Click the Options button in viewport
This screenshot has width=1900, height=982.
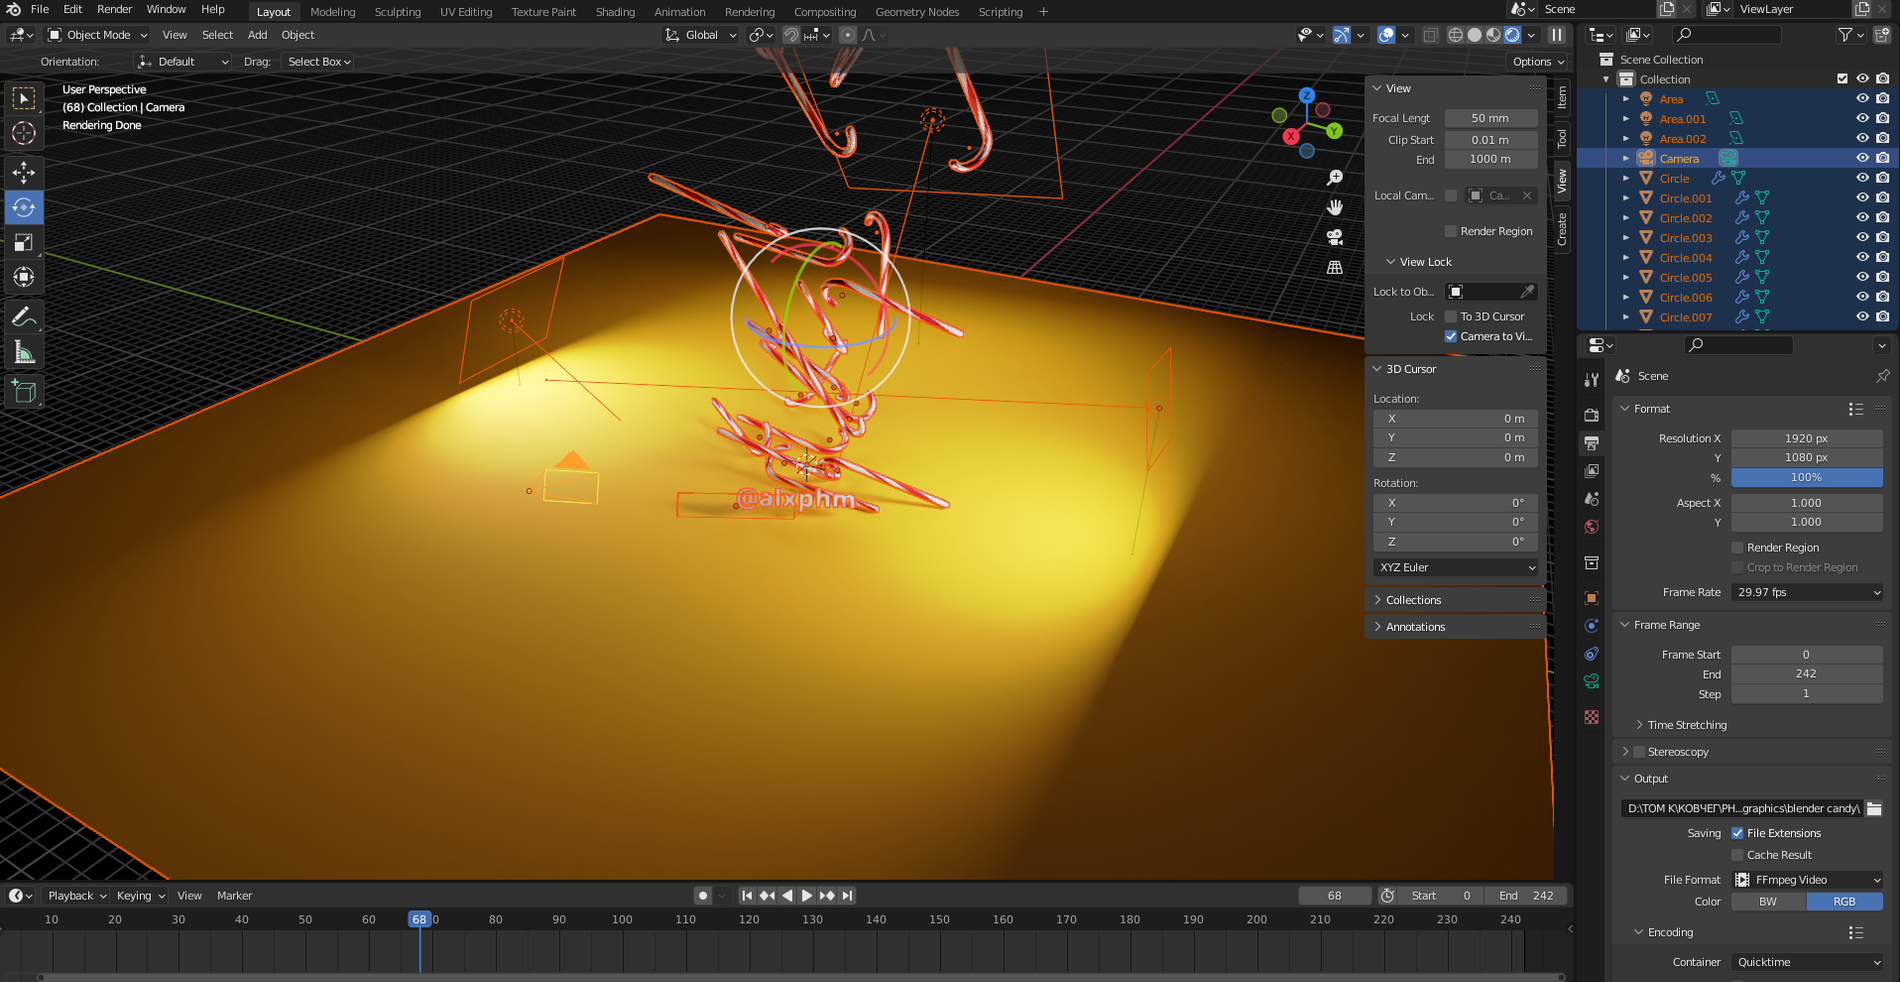click(x=1538, y=62)
